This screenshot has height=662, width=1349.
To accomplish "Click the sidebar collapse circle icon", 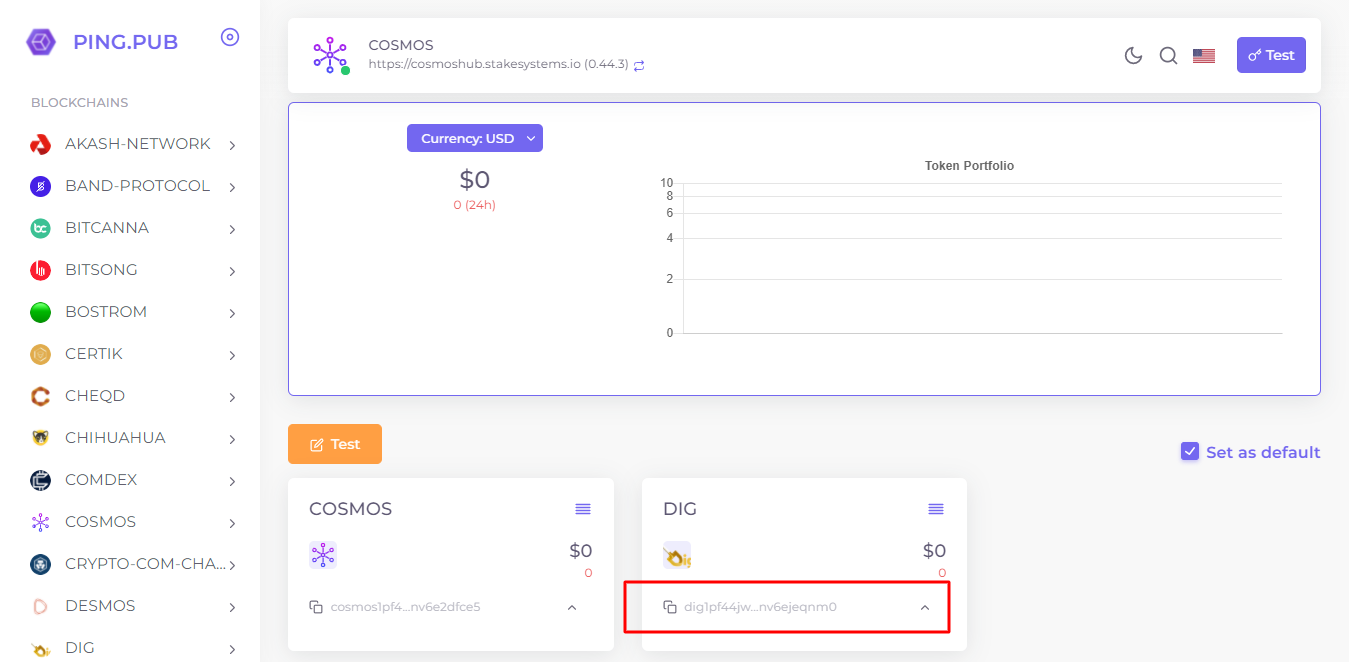I will [x=230, y=38].
